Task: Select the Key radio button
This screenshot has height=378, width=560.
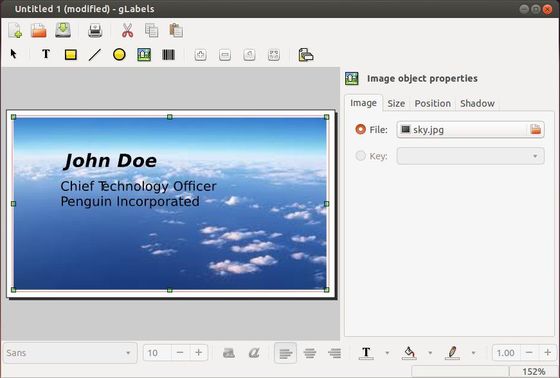Action: [x=361, y=156]
